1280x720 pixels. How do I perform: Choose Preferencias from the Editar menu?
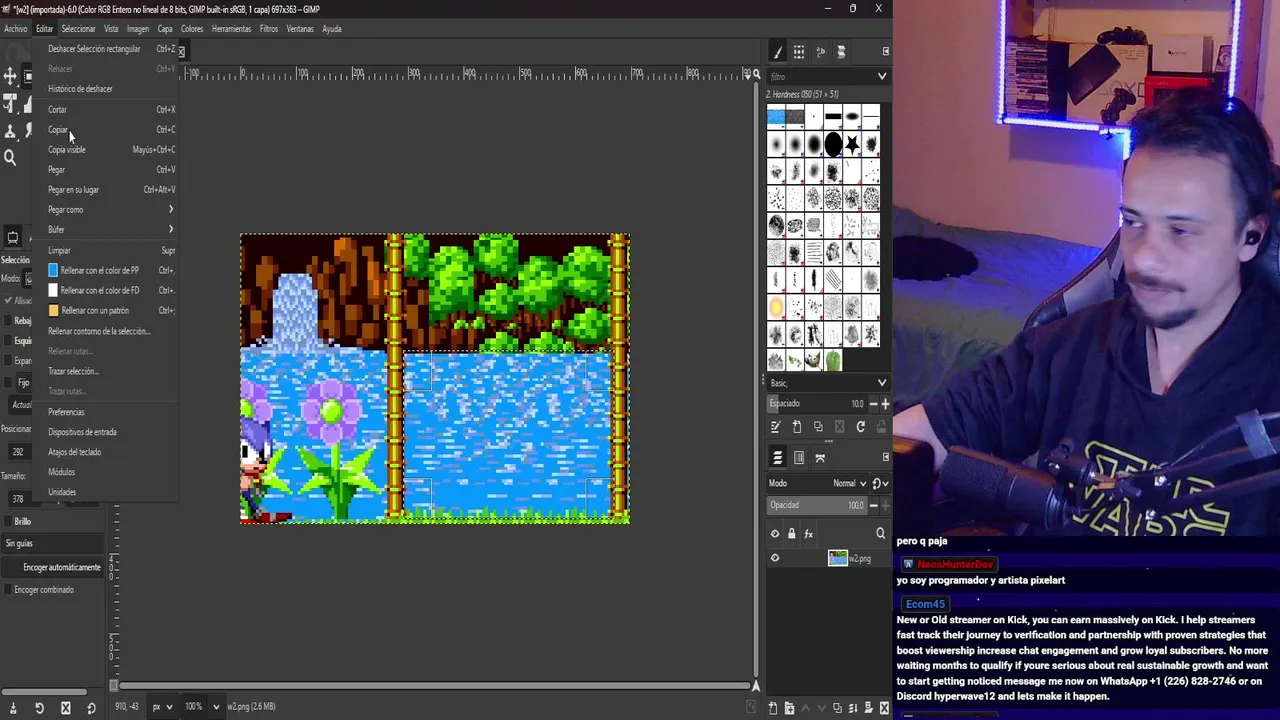[110, 412]
